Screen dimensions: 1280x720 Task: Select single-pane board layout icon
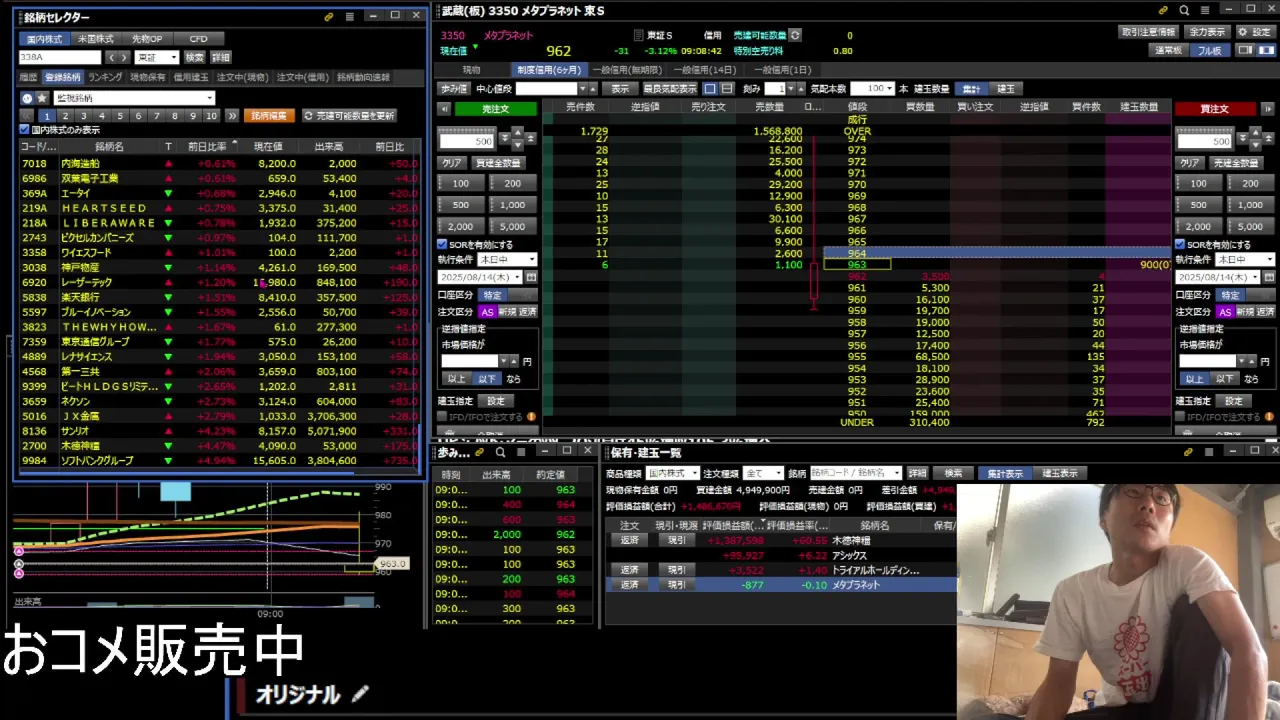(x=1245, y=50)
